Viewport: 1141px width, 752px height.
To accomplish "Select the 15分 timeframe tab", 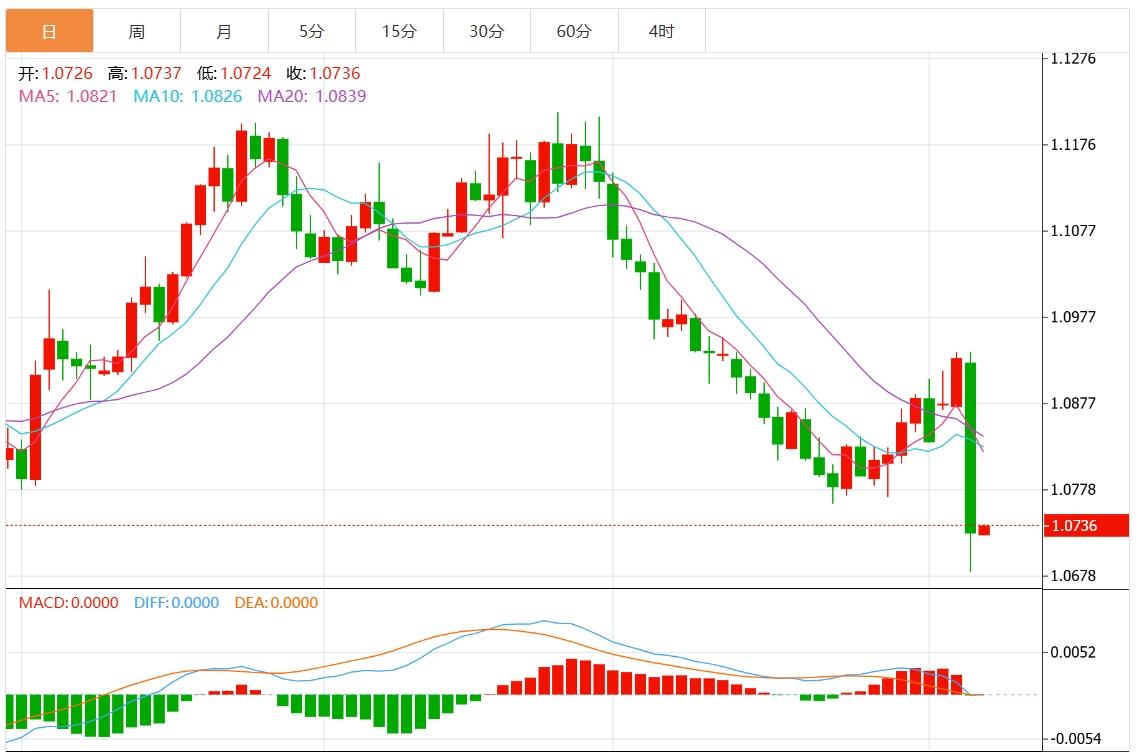I will [399, 31].
